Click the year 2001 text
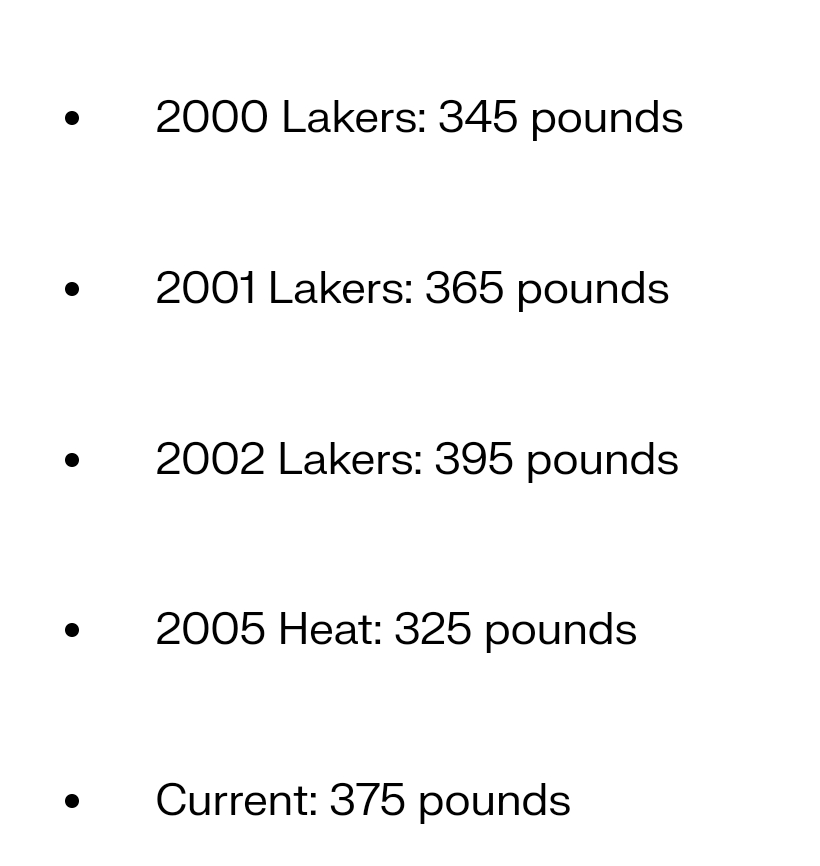 205,289
